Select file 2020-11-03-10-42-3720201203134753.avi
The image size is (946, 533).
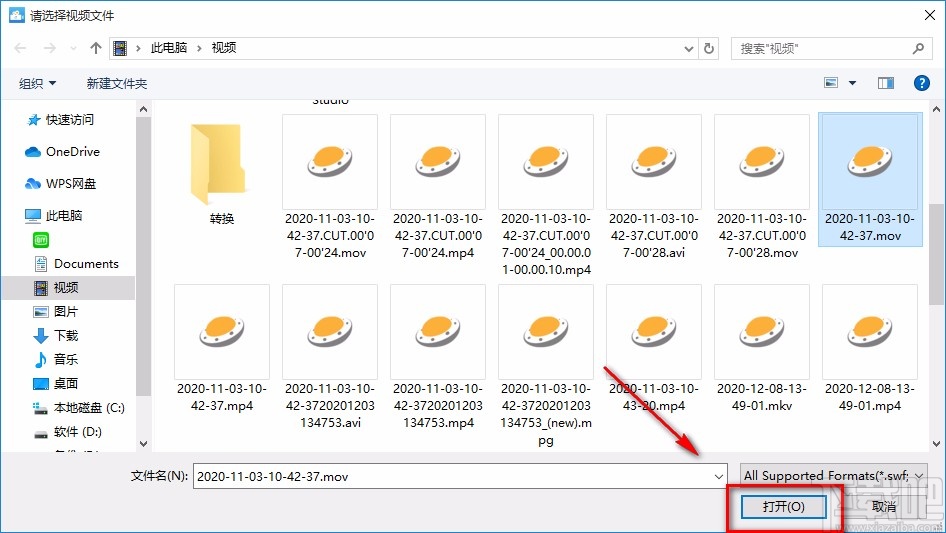coord(330,357)
